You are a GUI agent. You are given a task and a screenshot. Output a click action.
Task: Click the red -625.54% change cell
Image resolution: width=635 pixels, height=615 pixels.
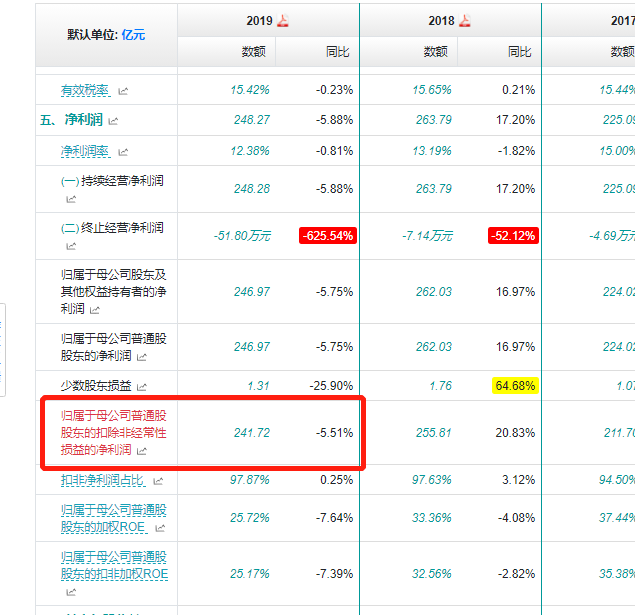pyautogui.click(x=327, y=236)
